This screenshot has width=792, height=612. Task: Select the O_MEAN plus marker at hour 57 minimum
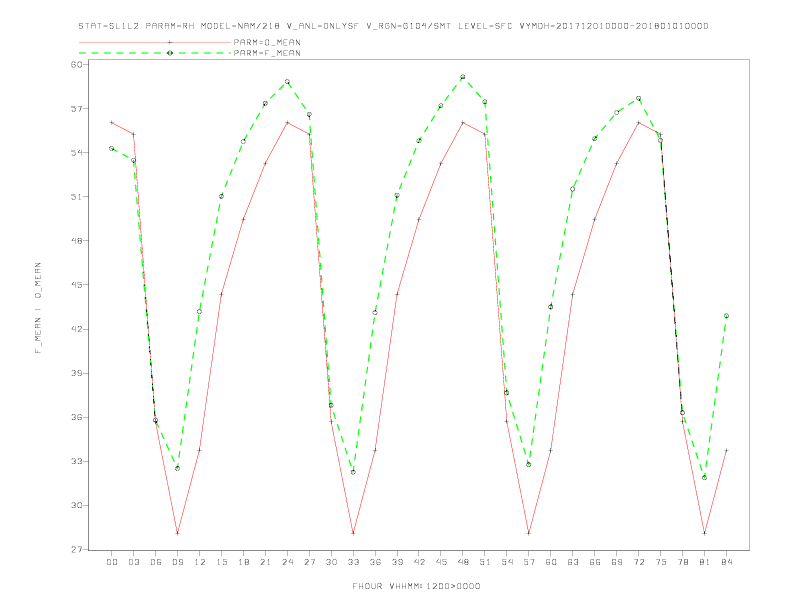coord(529,533)
